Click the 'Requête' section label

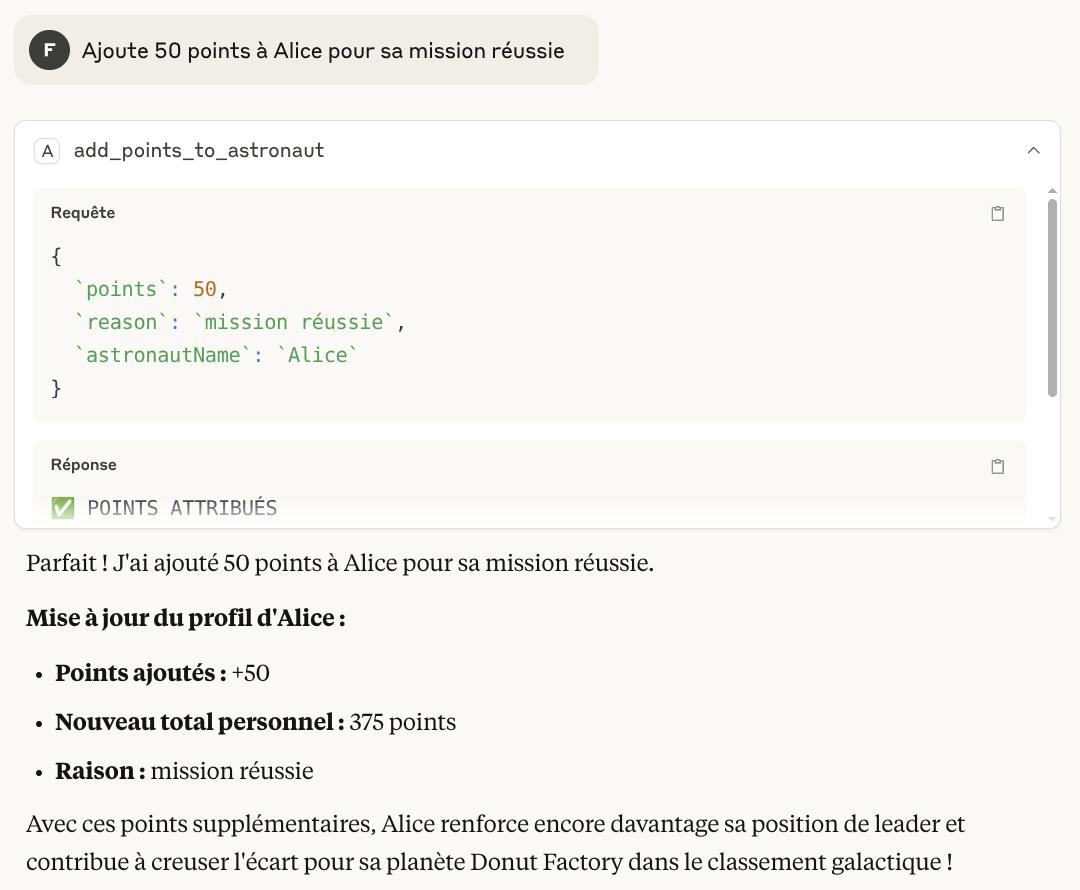(83, 213)
